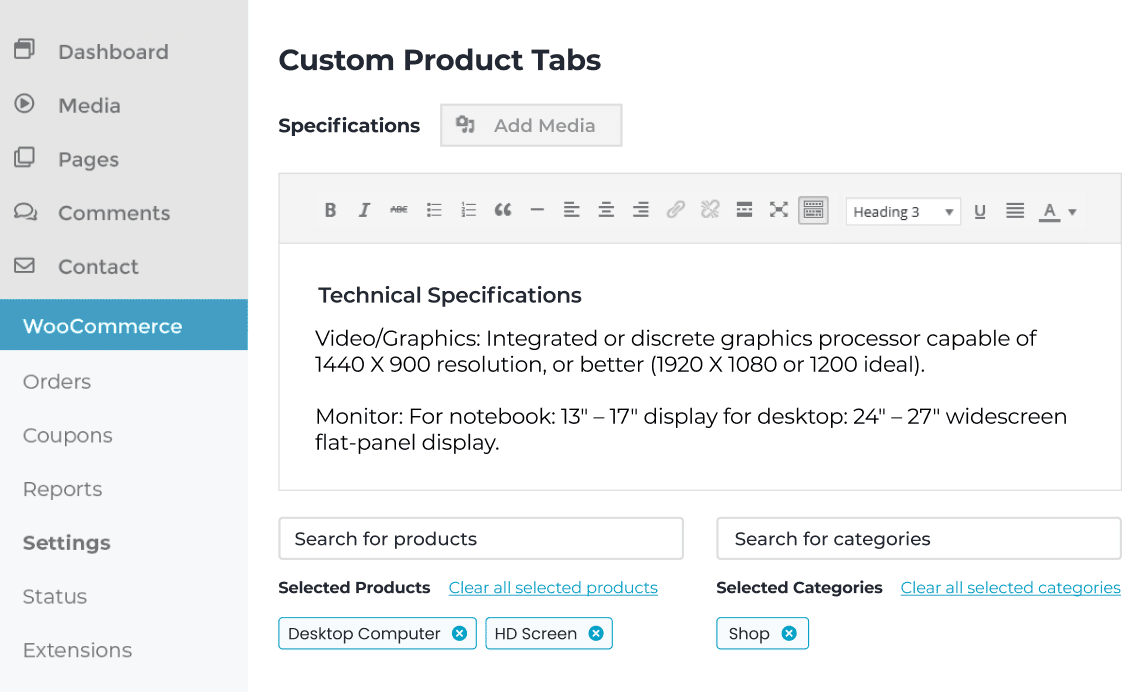This screenshot has width=1140, height=692.
Task: Toggle fullscreen editing mode
Action: [x=779, y=210]
